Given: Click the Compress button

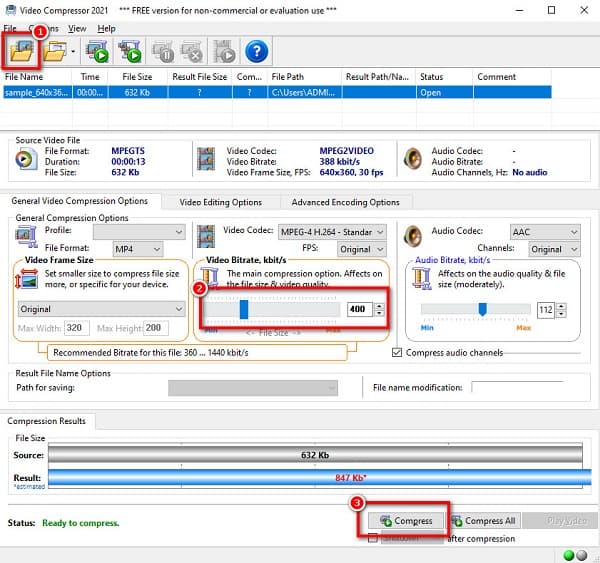Looking at the screenshot, I should pyautogui.click(x=406, y=521).
